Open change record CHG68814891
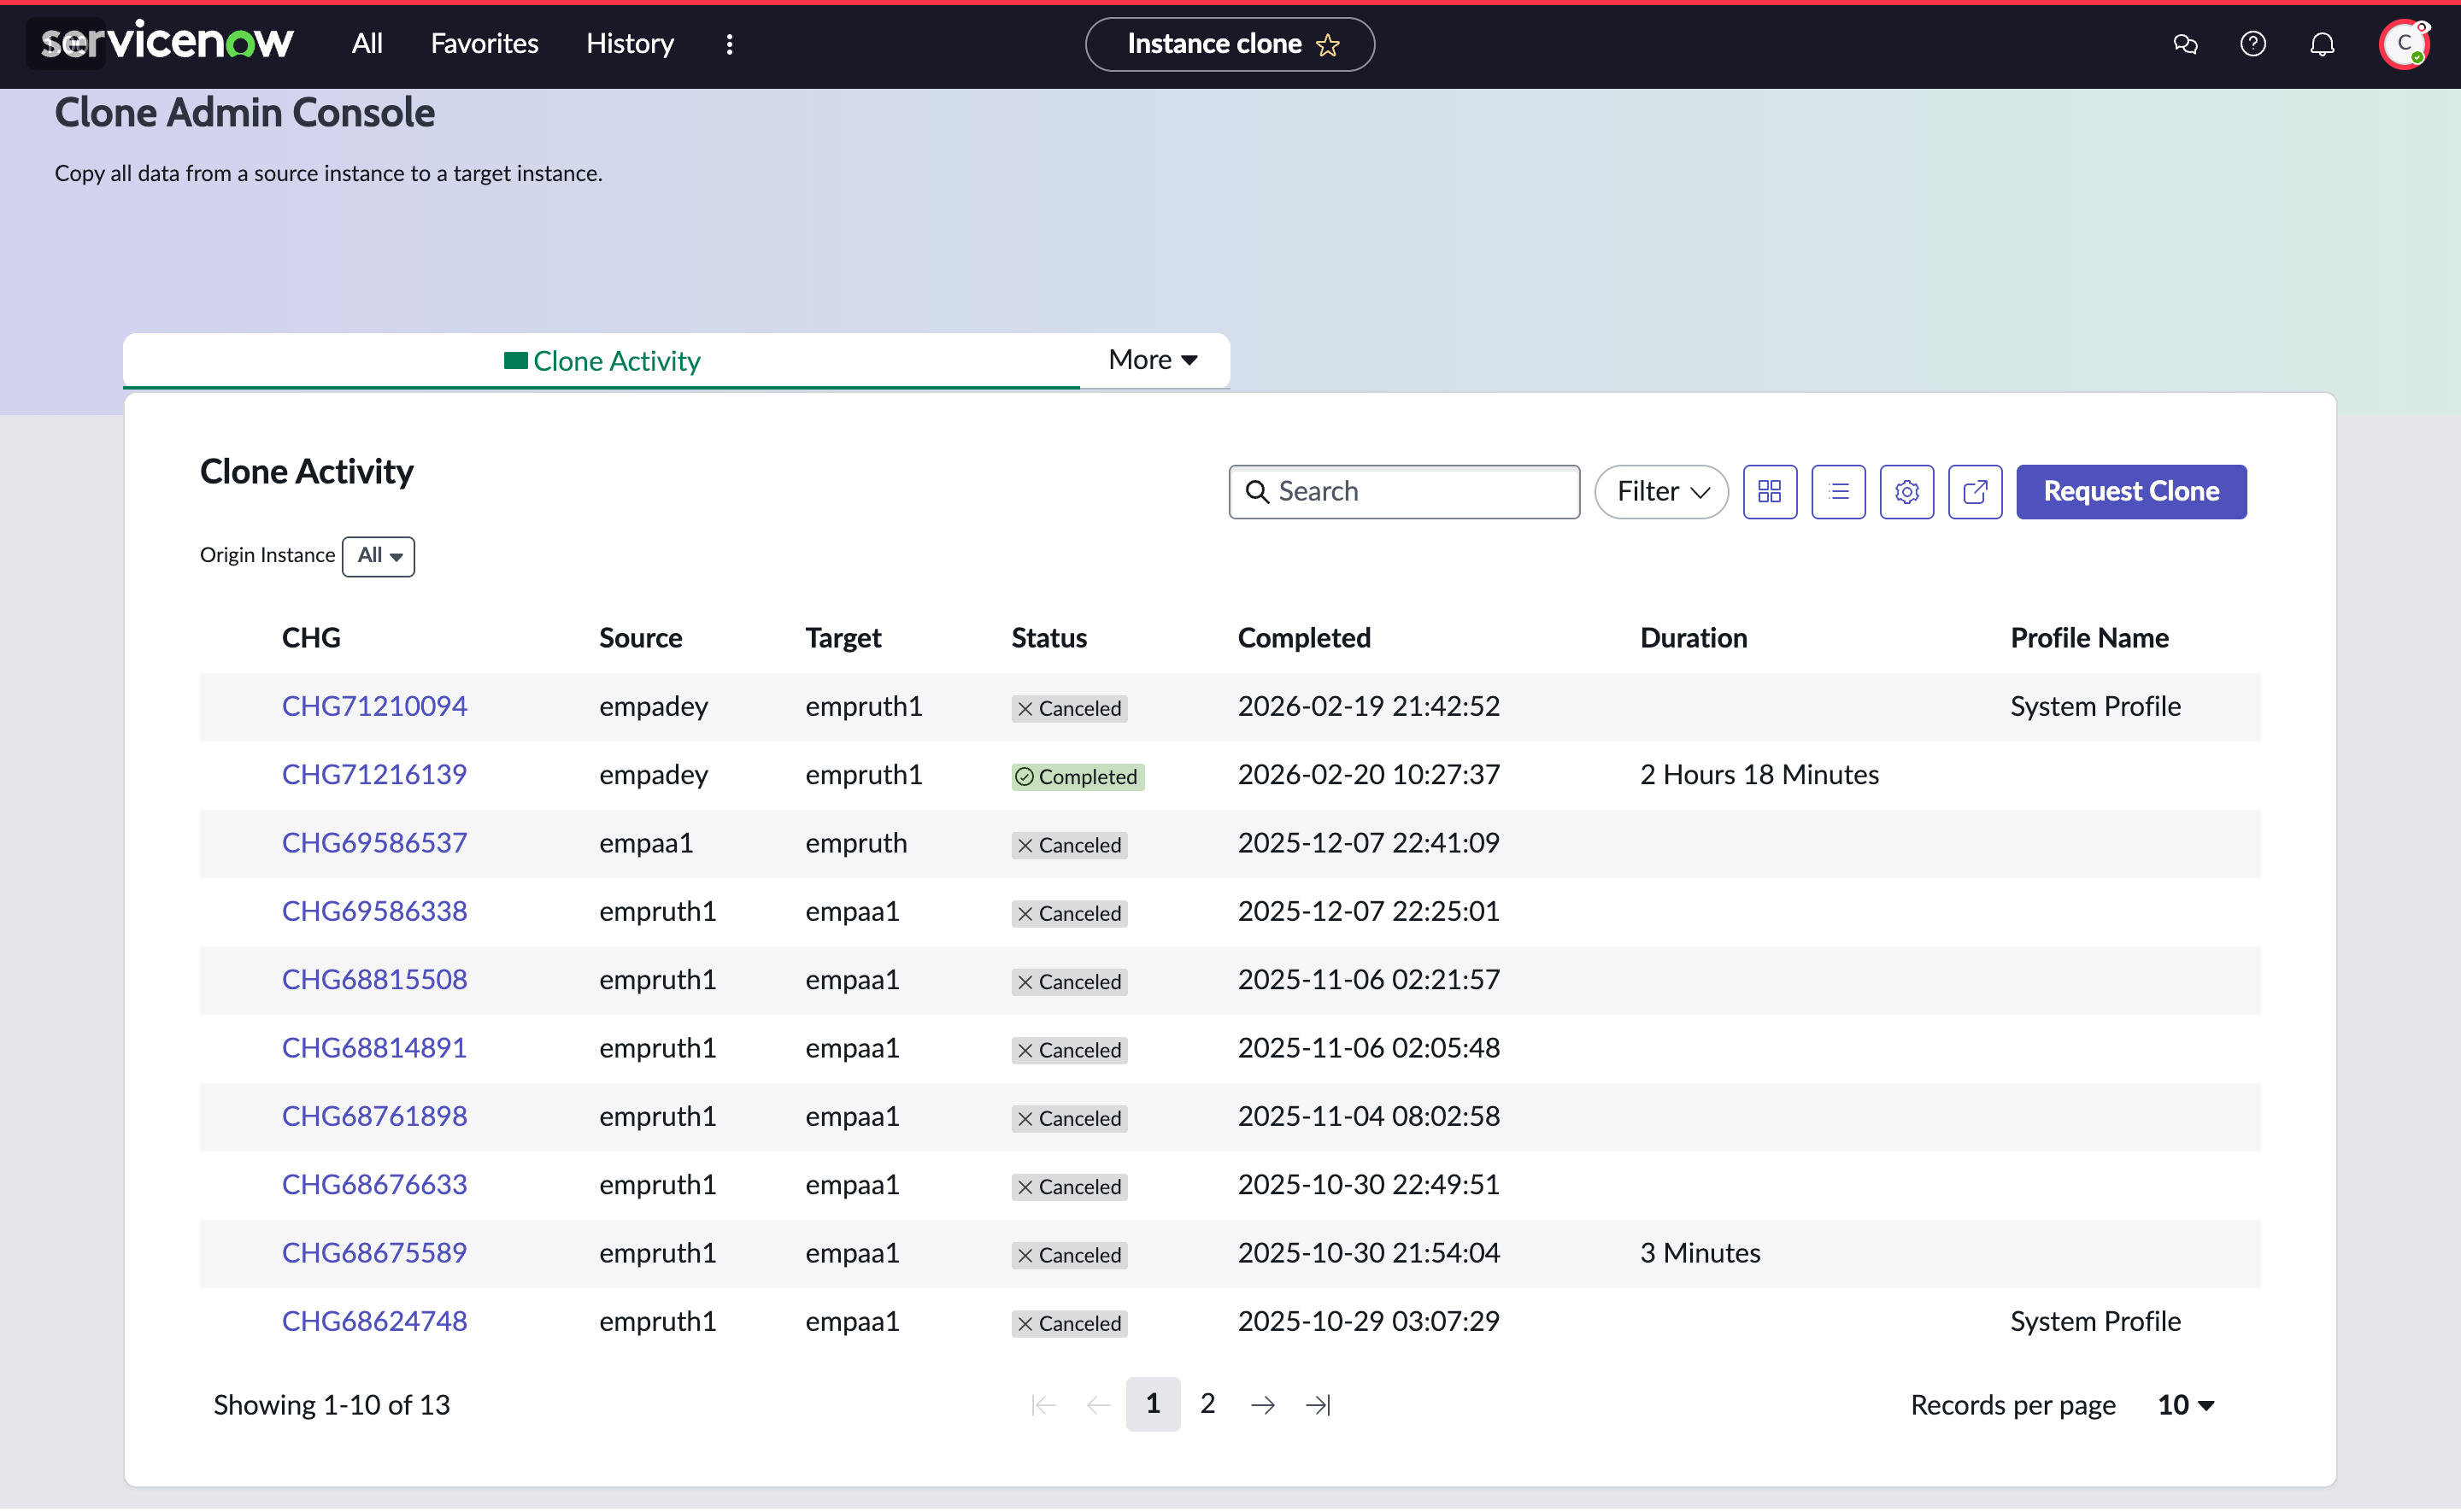 (x=374, y=1048)
